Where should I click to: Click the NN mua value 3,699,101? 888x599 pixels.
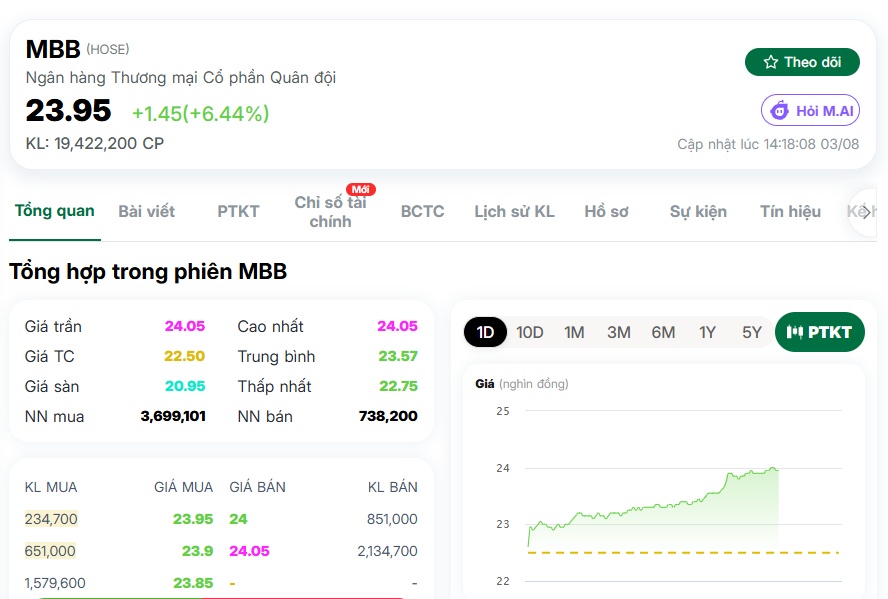tap(173, 416)
